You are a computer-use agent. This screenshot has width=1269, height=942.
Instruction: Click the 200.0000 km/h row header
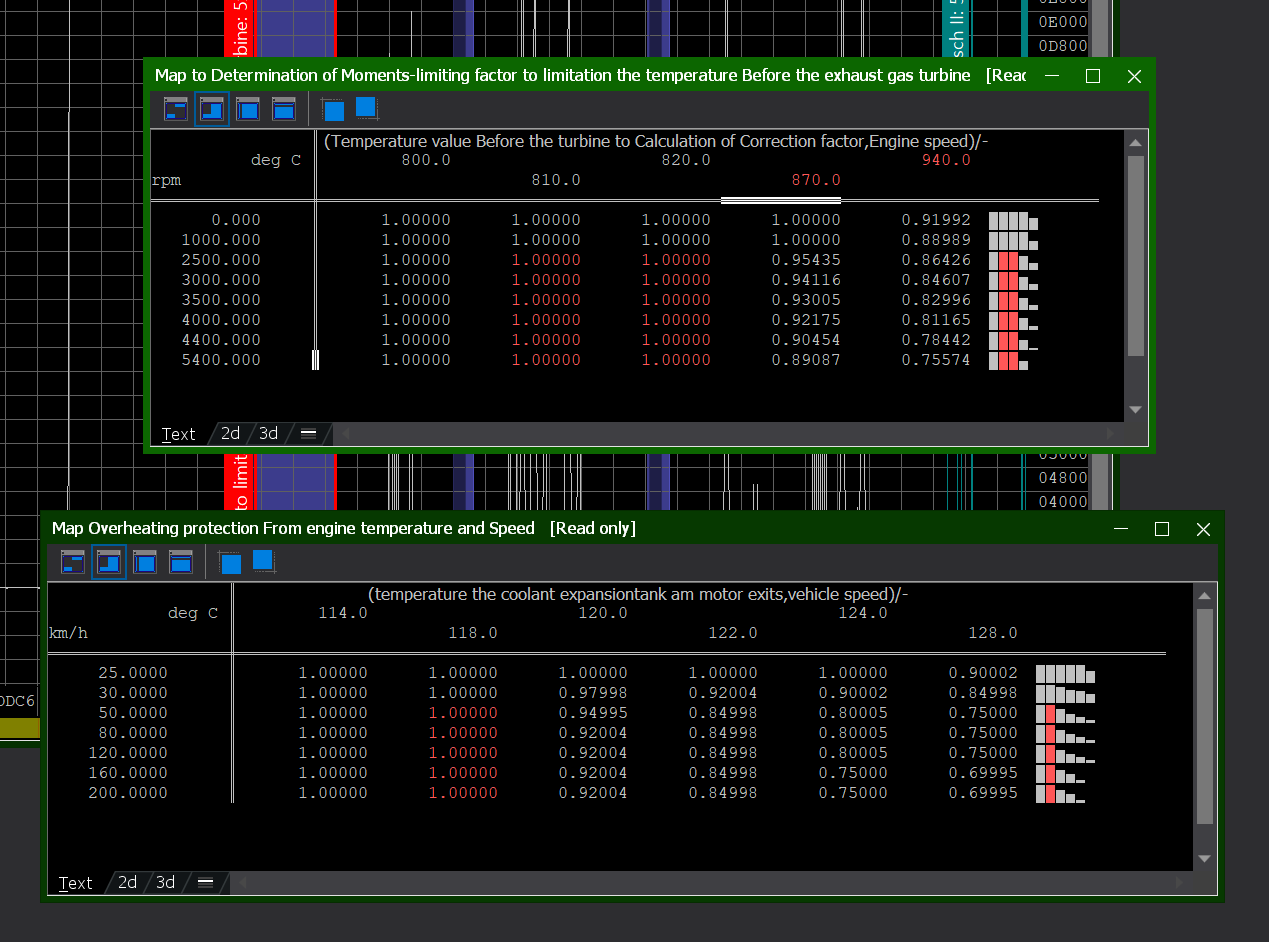[128, 793]
